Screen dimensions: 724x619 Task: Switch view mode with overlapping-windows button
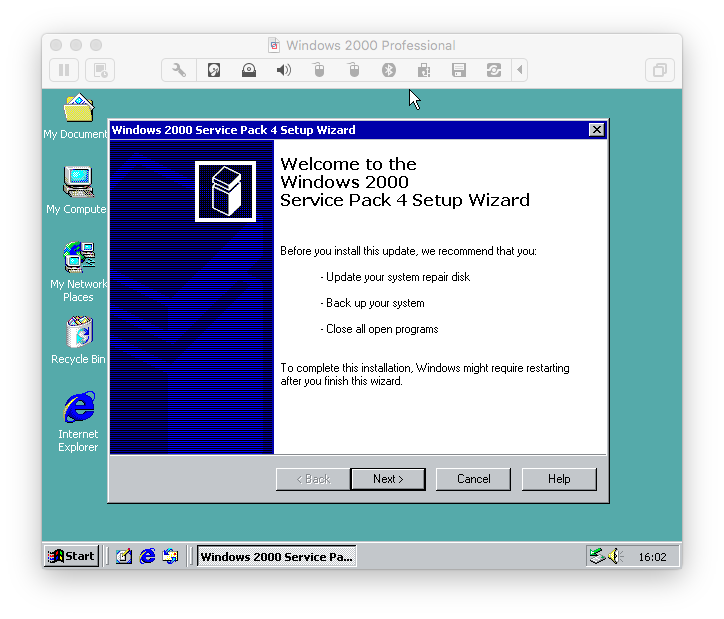click(659, 70)
